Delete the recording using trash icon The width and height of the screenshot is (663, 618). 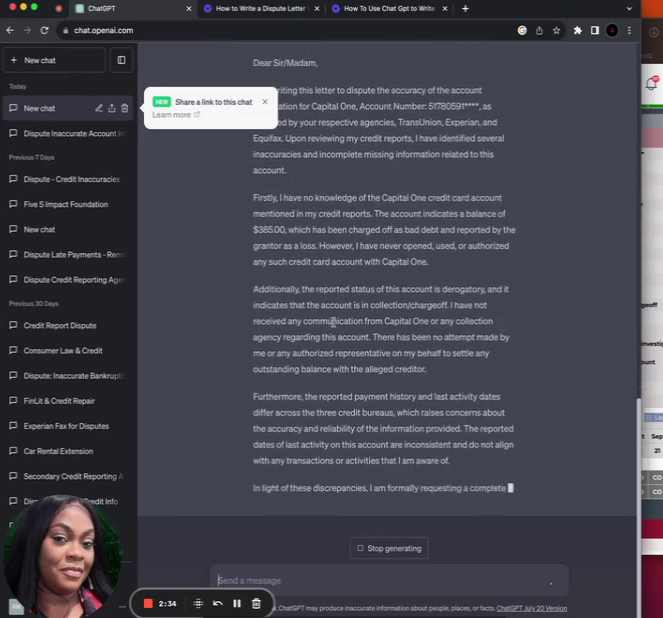pos(256,603)
